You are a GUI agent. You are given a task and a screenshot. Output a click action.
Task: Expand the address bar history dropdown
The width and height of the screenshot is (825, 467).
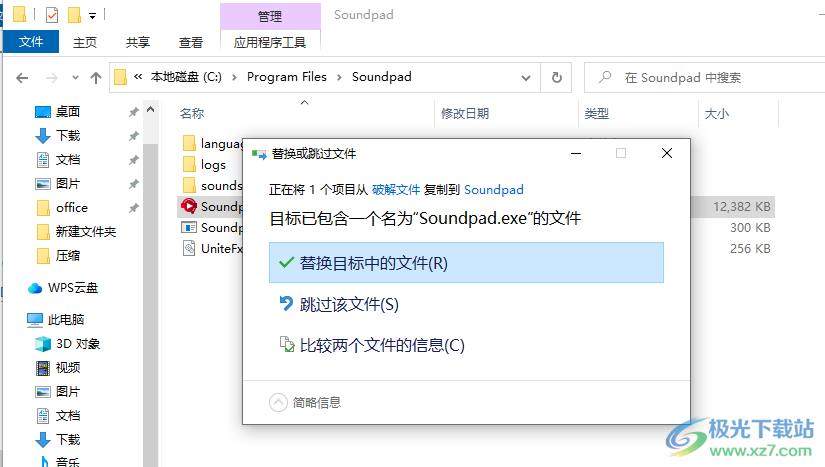click(526, 78)
